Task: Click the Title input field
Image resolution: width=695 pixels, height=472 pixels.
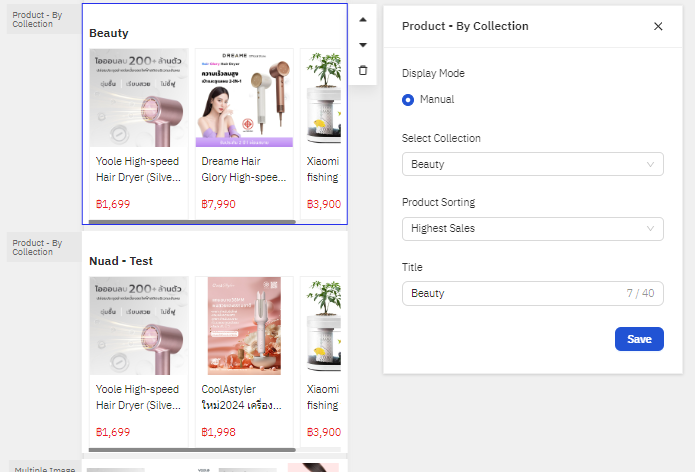Action: click(533, 293)
